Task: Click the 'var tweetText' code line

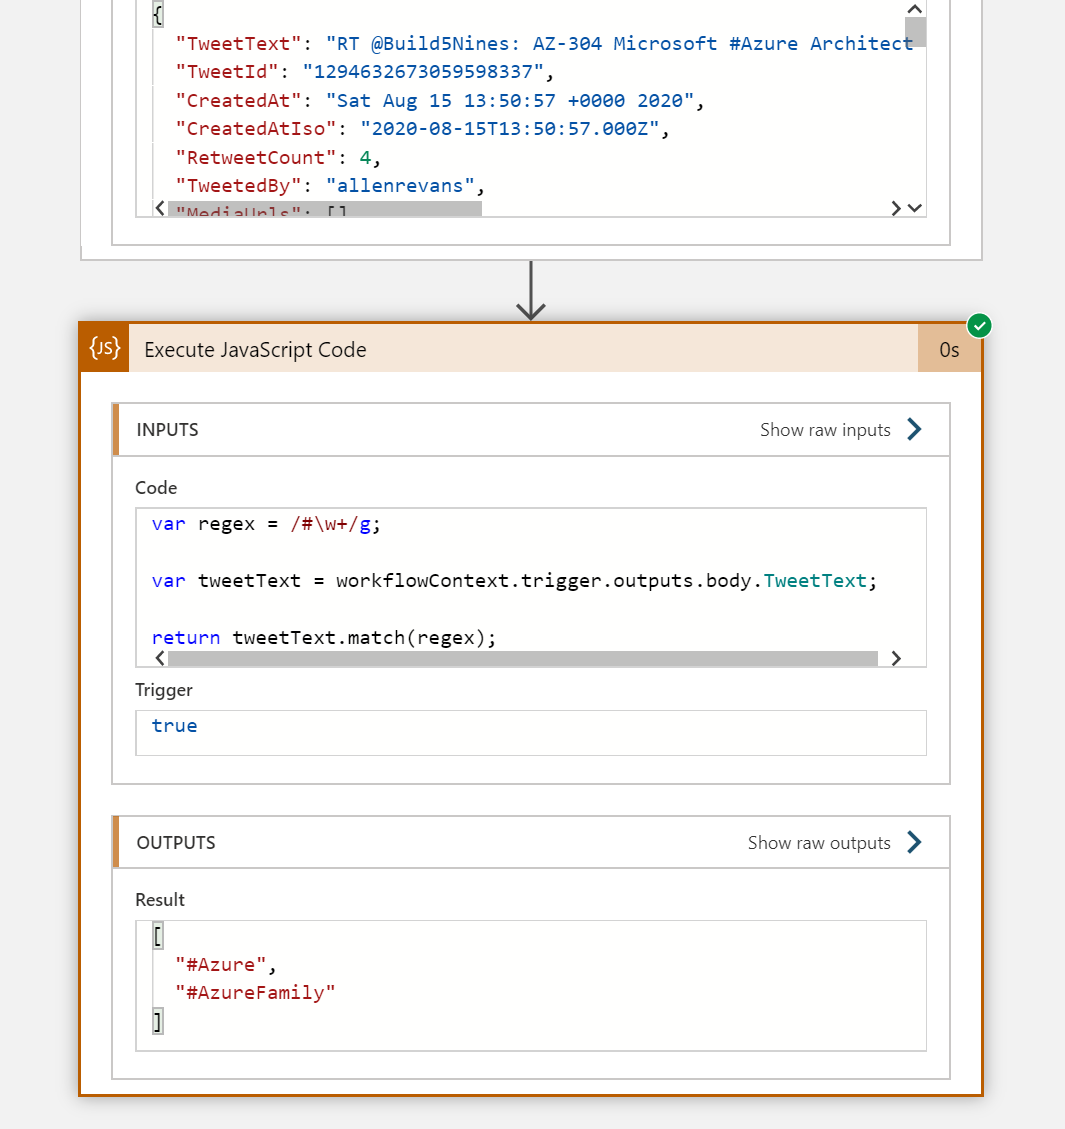Action: [514, 581]
